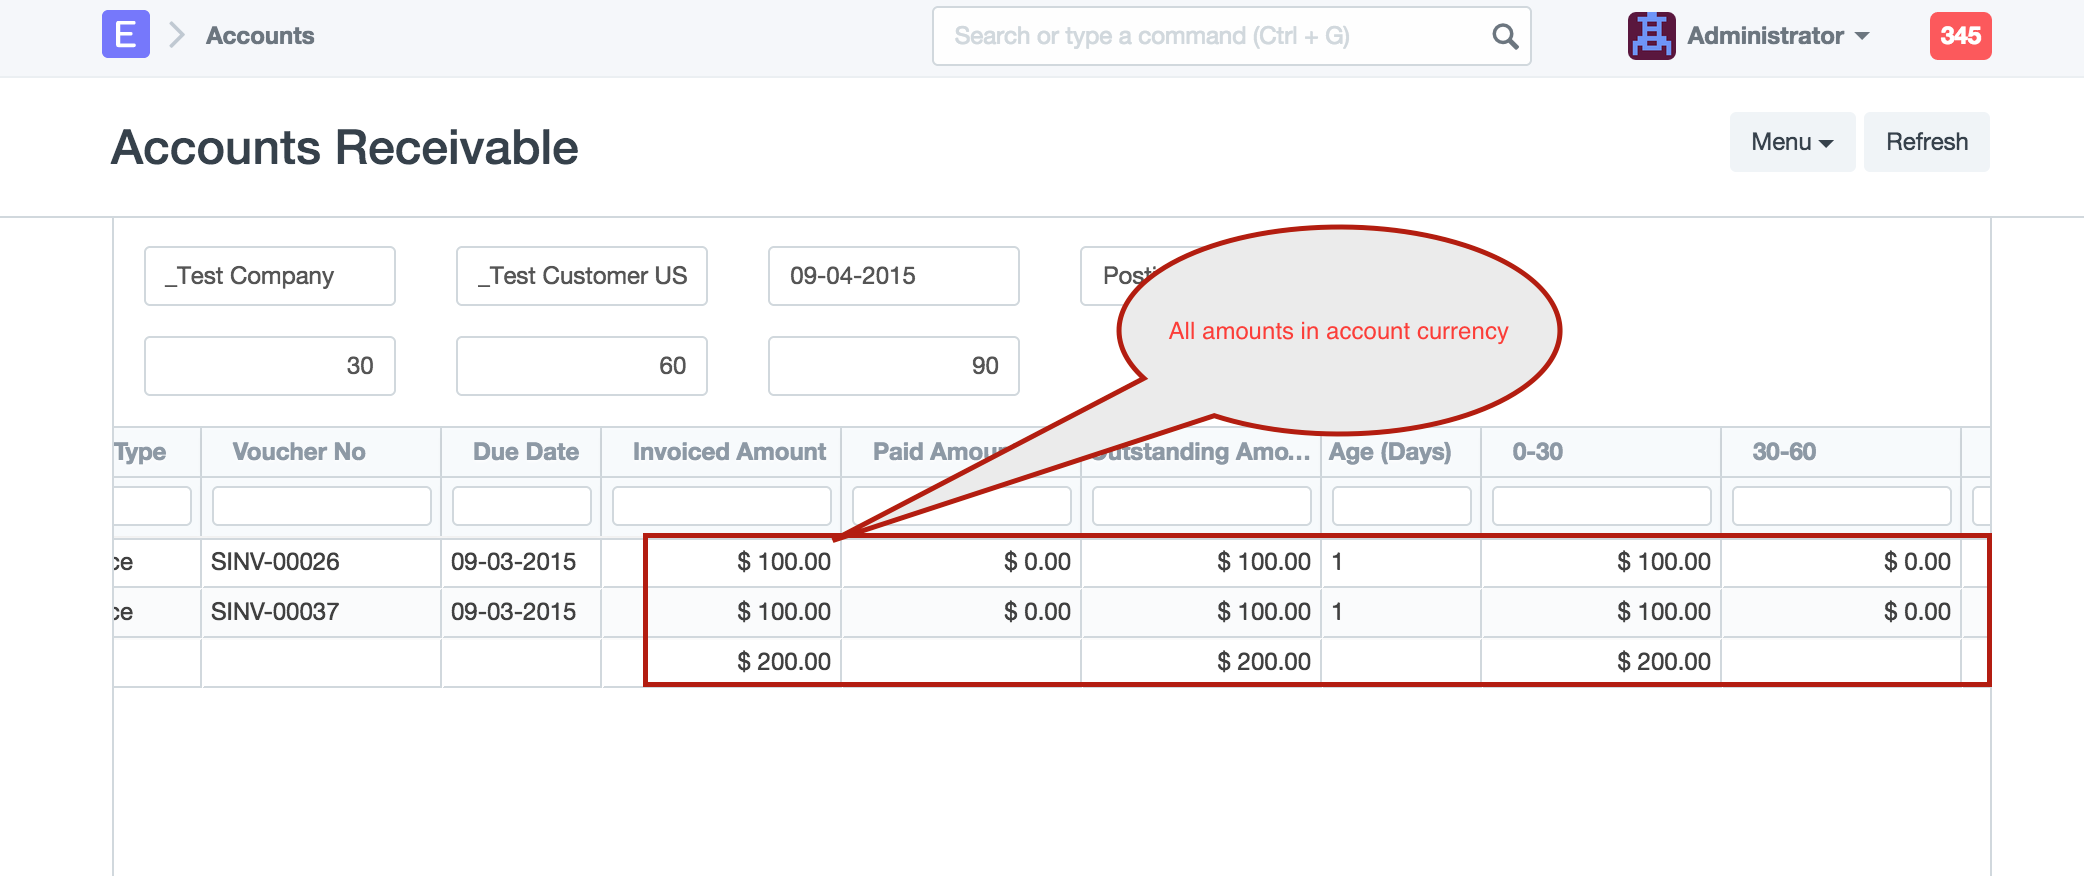Viewport: 2084px width, 876px height.
Task: Click the search magnifier icon
Action: 1504,37
